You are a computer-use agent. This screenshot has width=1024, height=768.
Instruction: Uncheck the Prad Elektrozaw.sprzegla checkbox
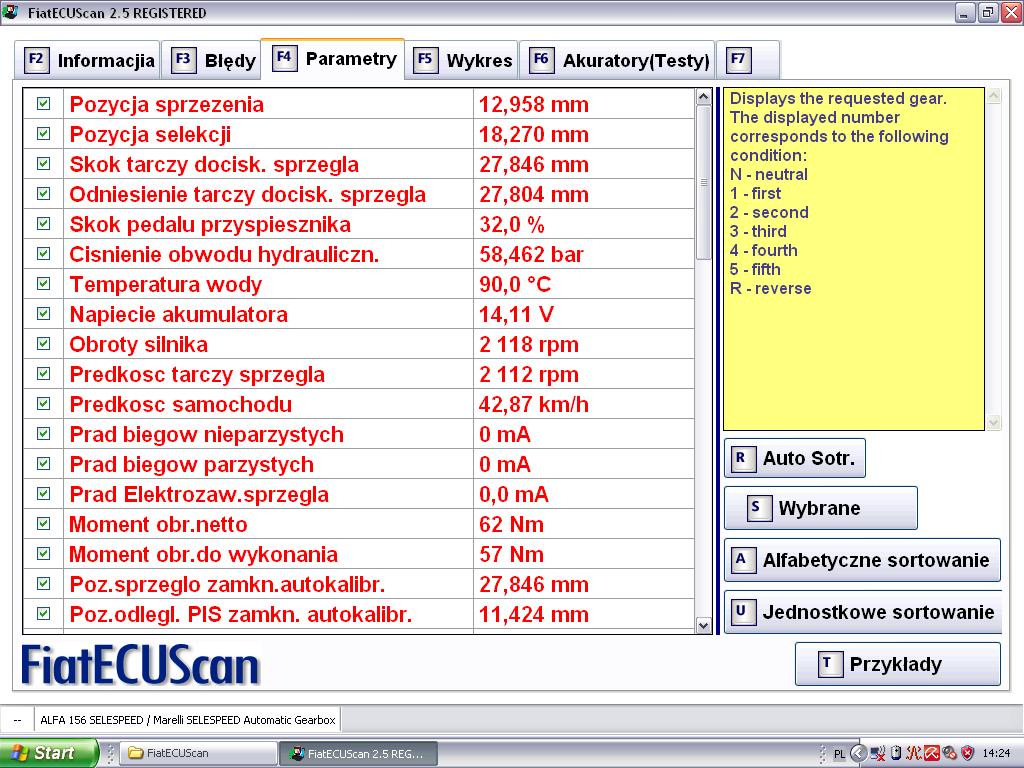(x=44, y=494)
